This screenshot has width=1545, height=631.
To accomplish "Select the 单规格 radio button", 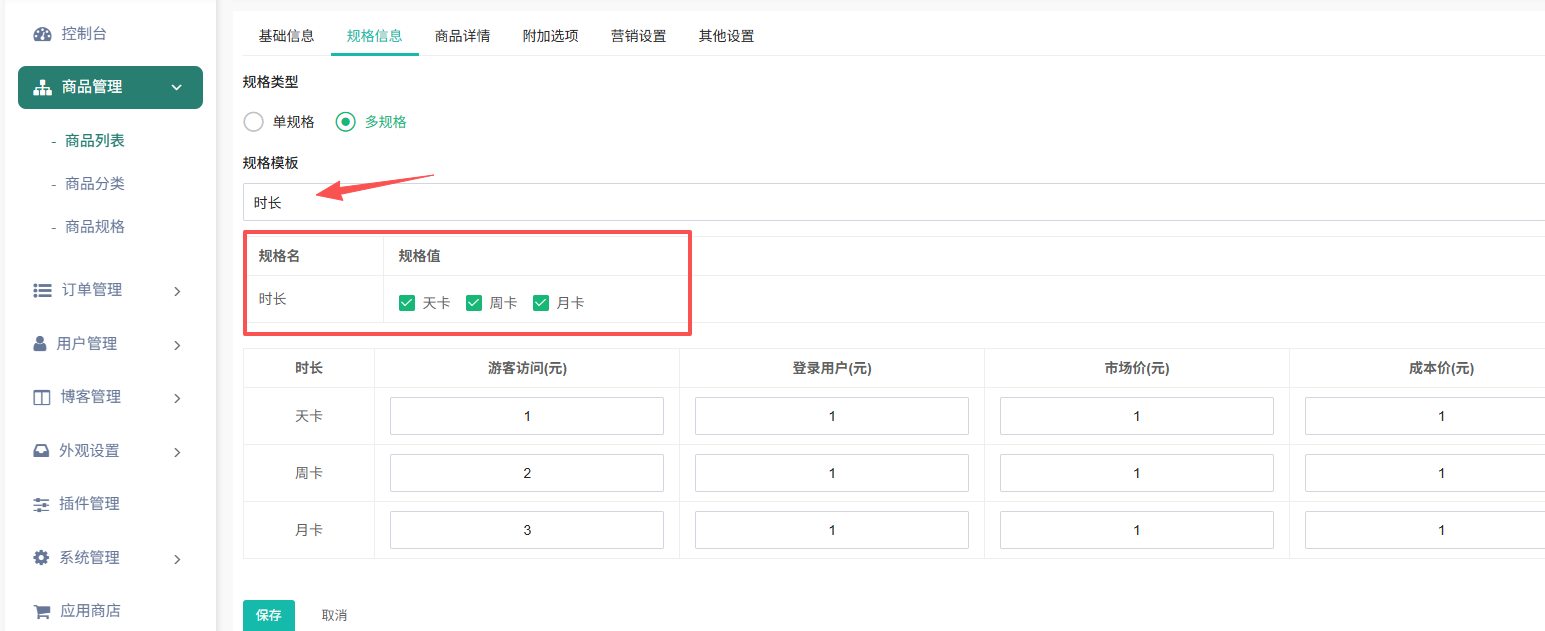I will [x=254, y=122].
